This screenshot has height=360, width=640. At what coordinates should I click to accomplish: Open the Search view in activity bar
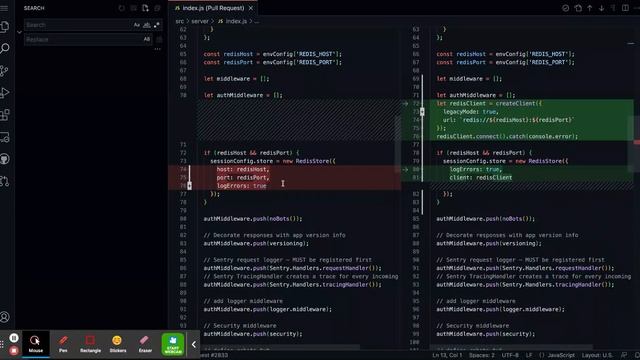(x=5, y=49)
